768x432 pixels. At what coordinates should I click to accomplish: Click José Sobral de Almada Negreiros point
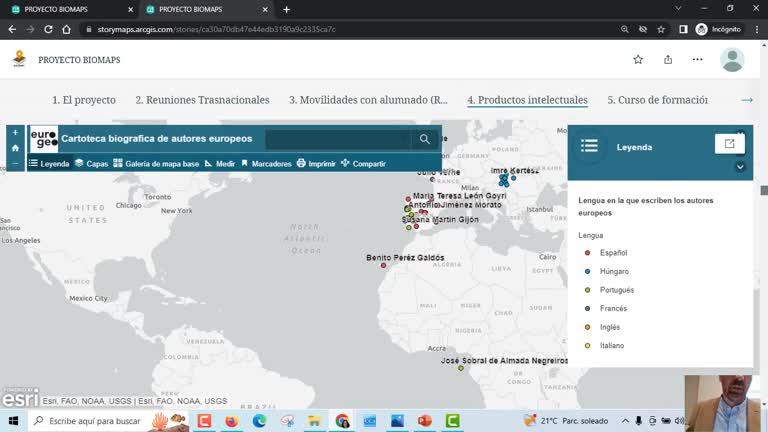pos(461,368)
